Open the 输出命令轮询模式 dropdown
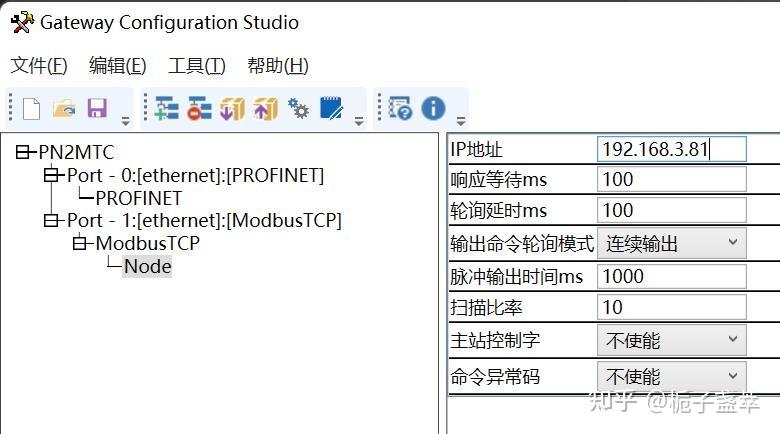 coord(671,243)
